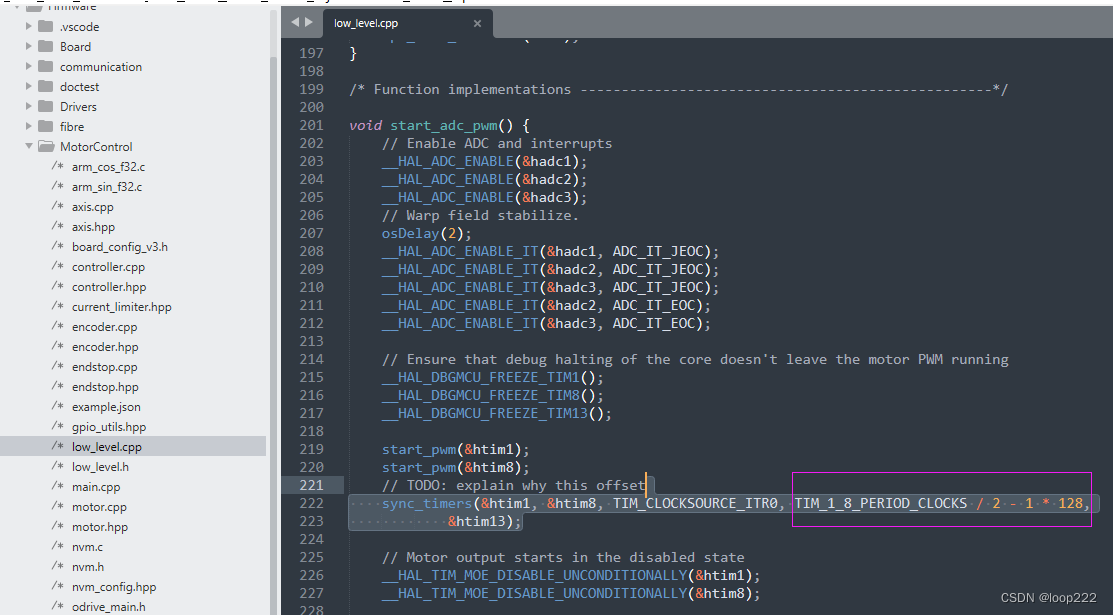Click the doctest folder icon
Viewport: 1113px width, 615px height.
[x=45, y=86]
